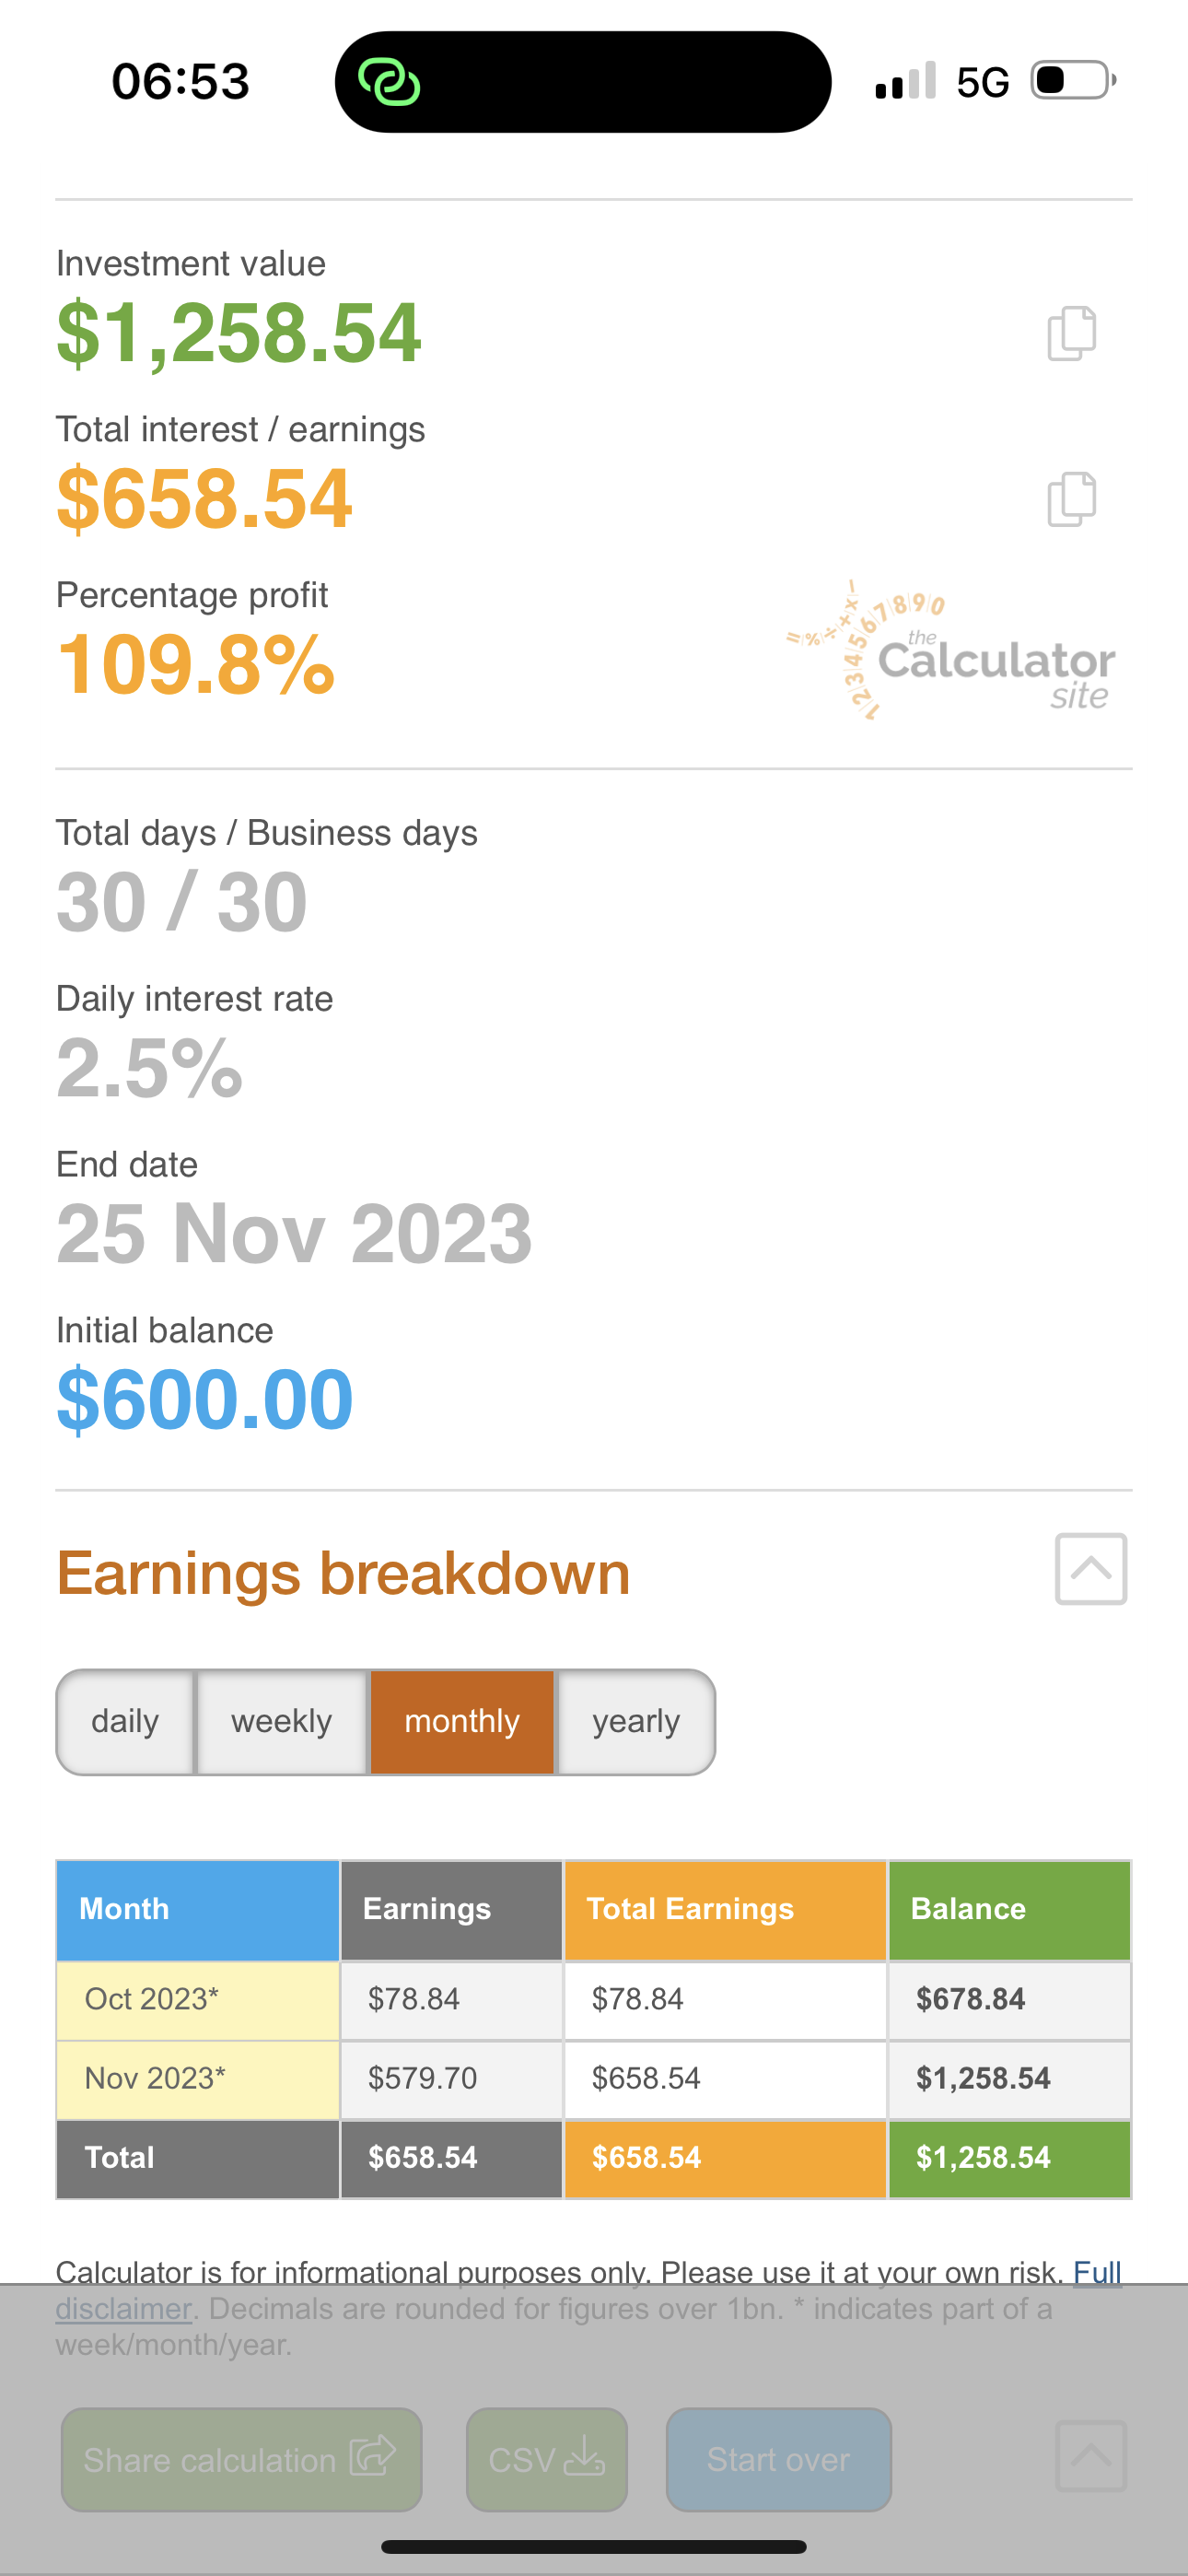Screen dimensions: 1188x2576
Task: Switch breakdown to yearly view
Action: [636, 1721]
